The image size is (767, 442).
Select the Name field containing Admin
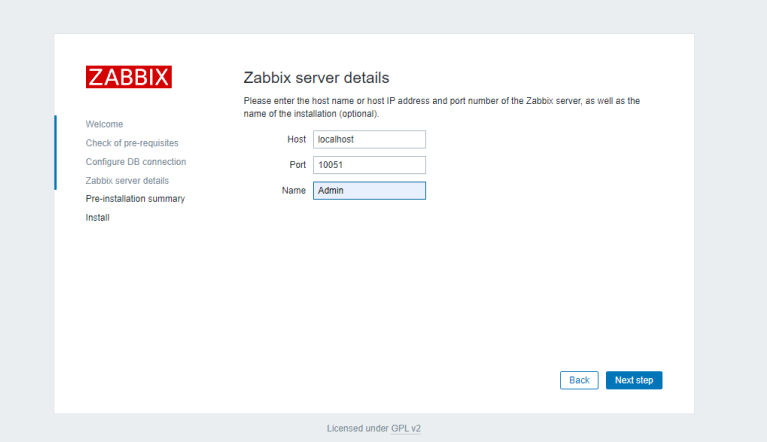point(369,191)
